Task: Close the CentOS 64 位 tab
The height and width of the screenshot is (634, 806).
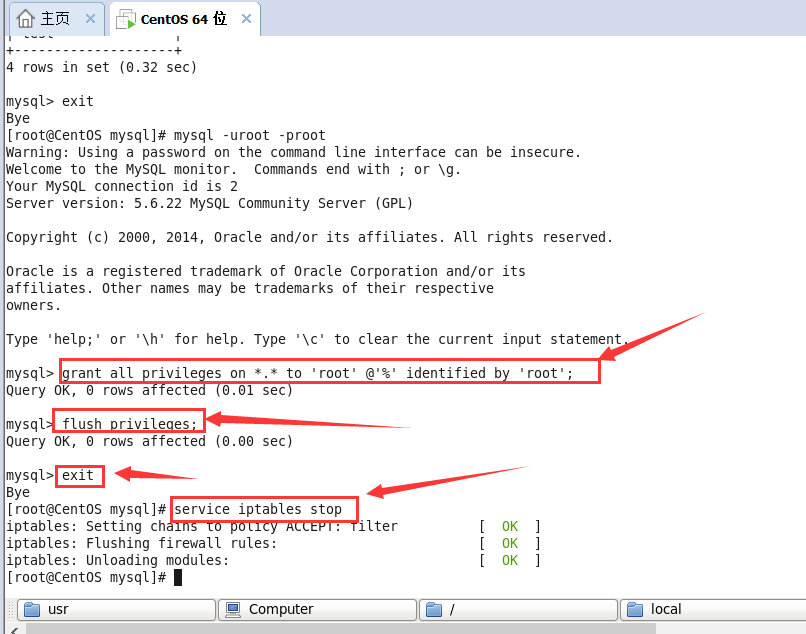Action: pyautogui.click(x=247, y=19)
